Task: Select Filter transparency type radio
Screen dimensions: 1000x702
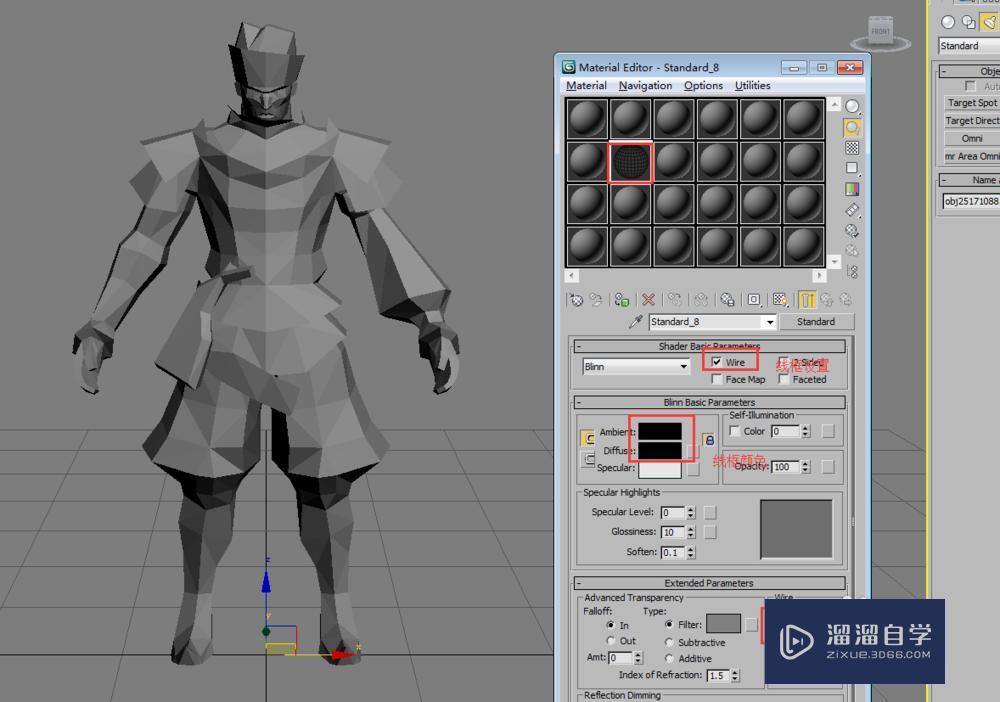Action: [x=669, y=625]
